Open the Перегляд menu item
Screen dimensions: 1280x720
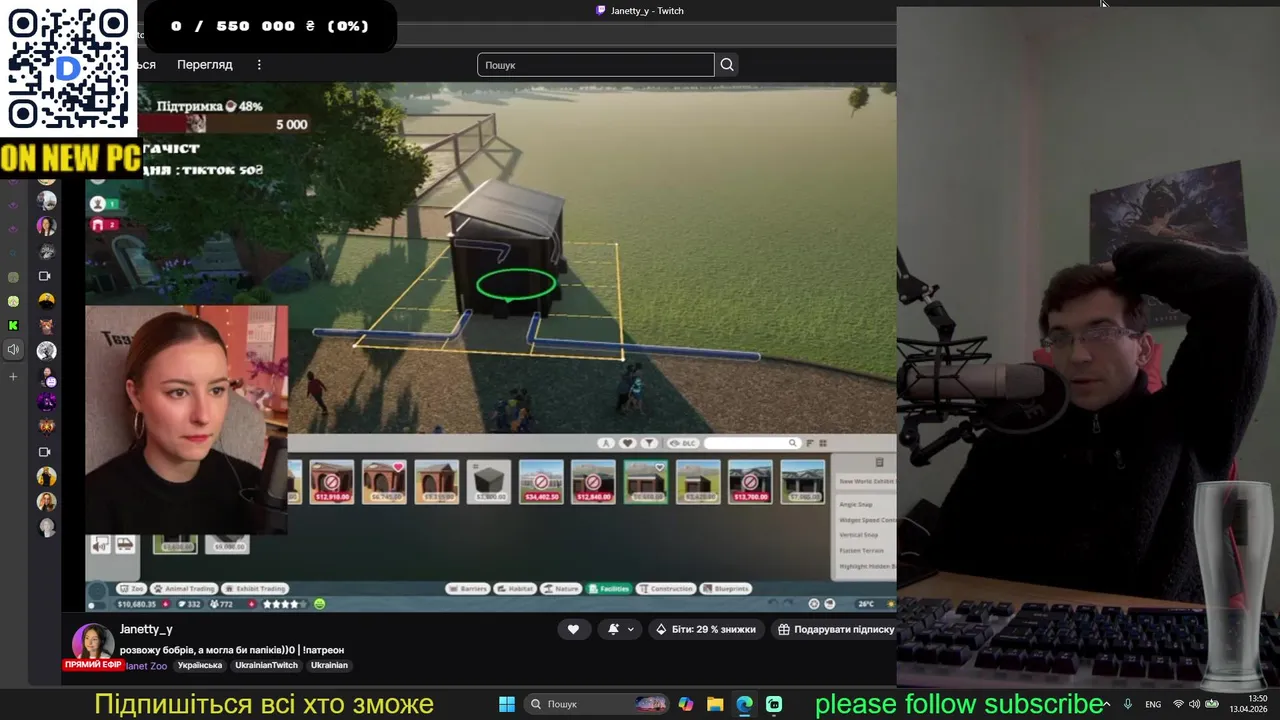(205, 65)
